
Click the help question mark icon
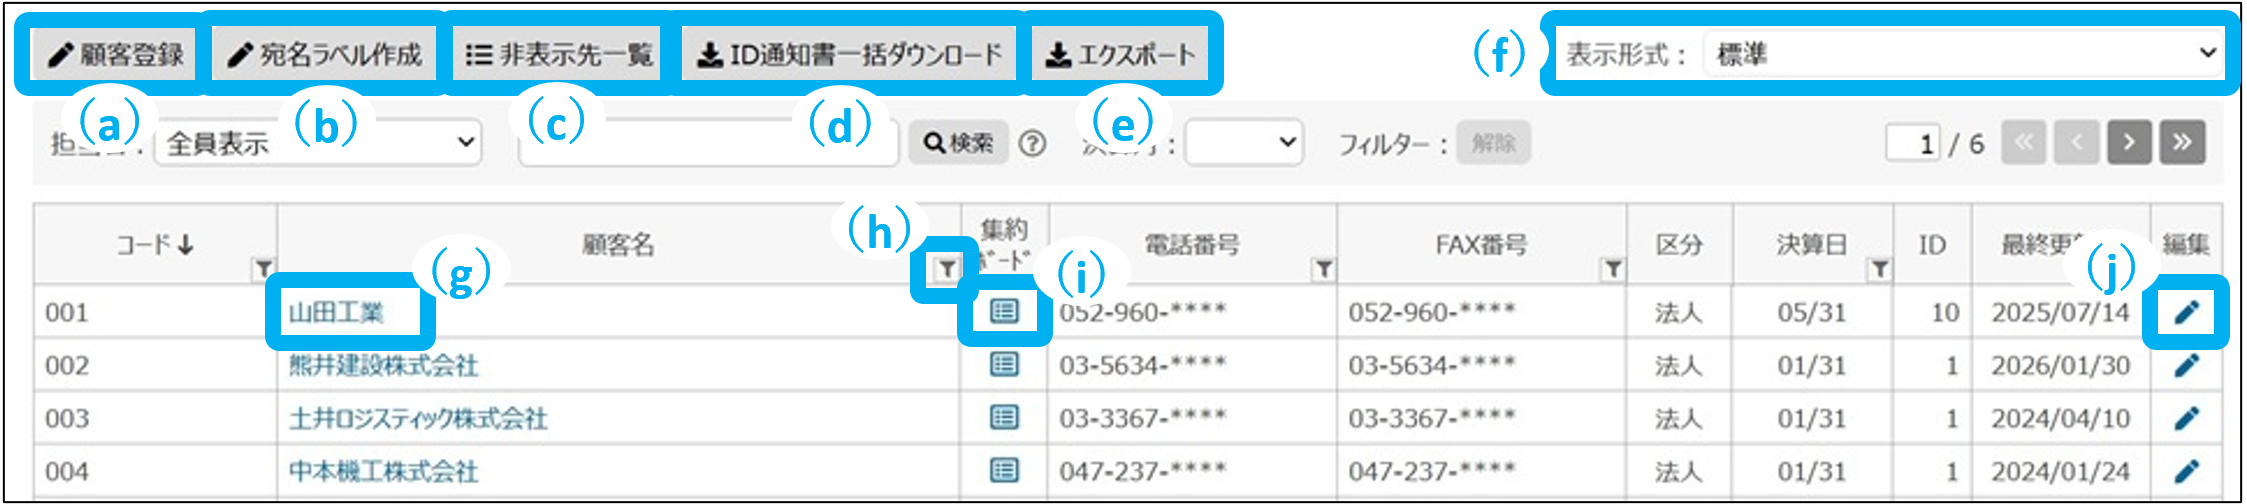click(1032, 144)
